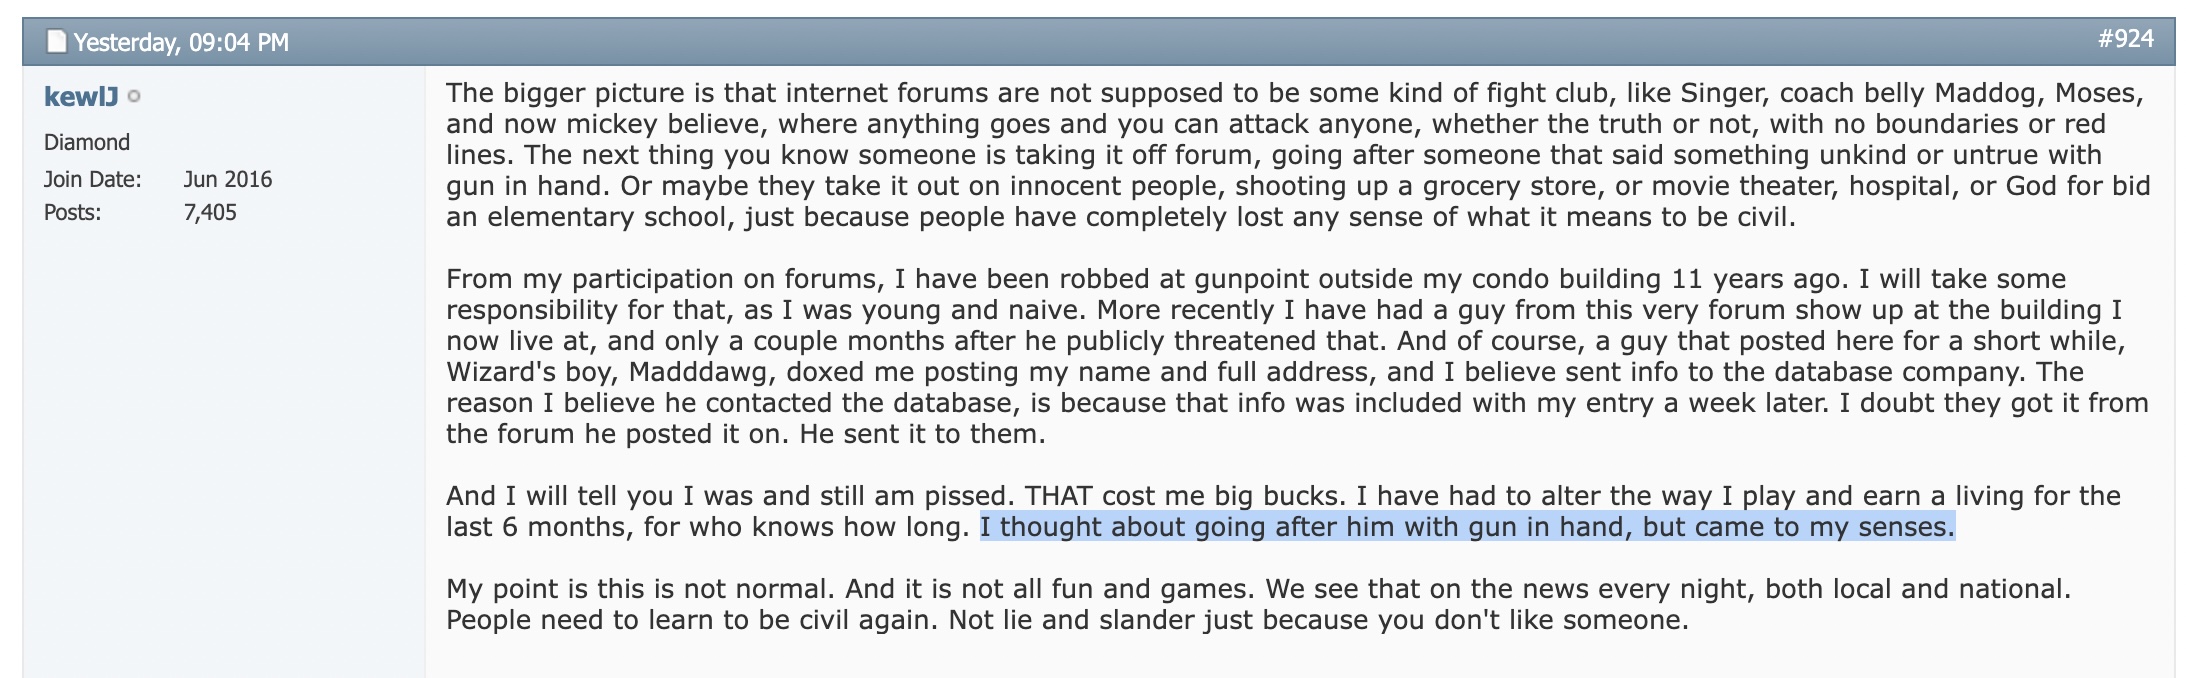Open the #924 post permalink
Image resolution: width=2186 pixels, height=678 pixels.
point(2125,39)
